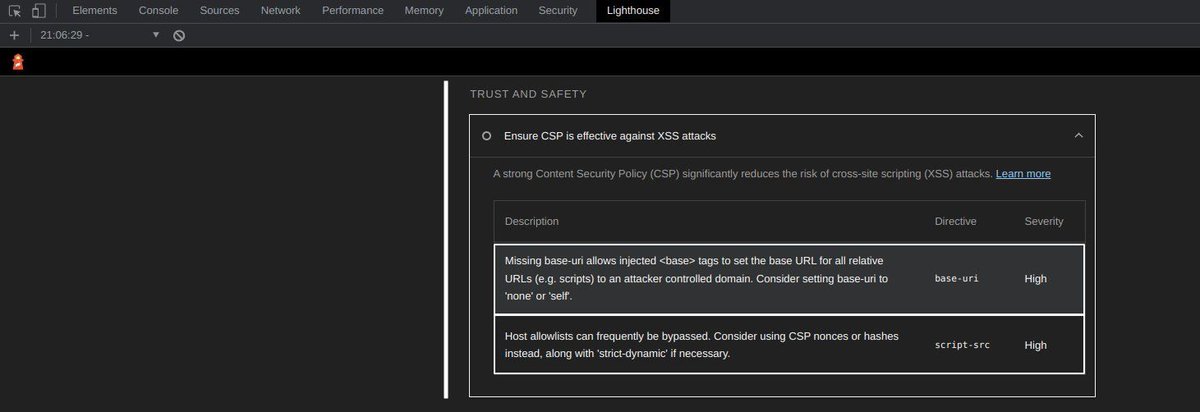Switch to the Console tab
The width and height of the screenshot is (1200, 412).
159,11
